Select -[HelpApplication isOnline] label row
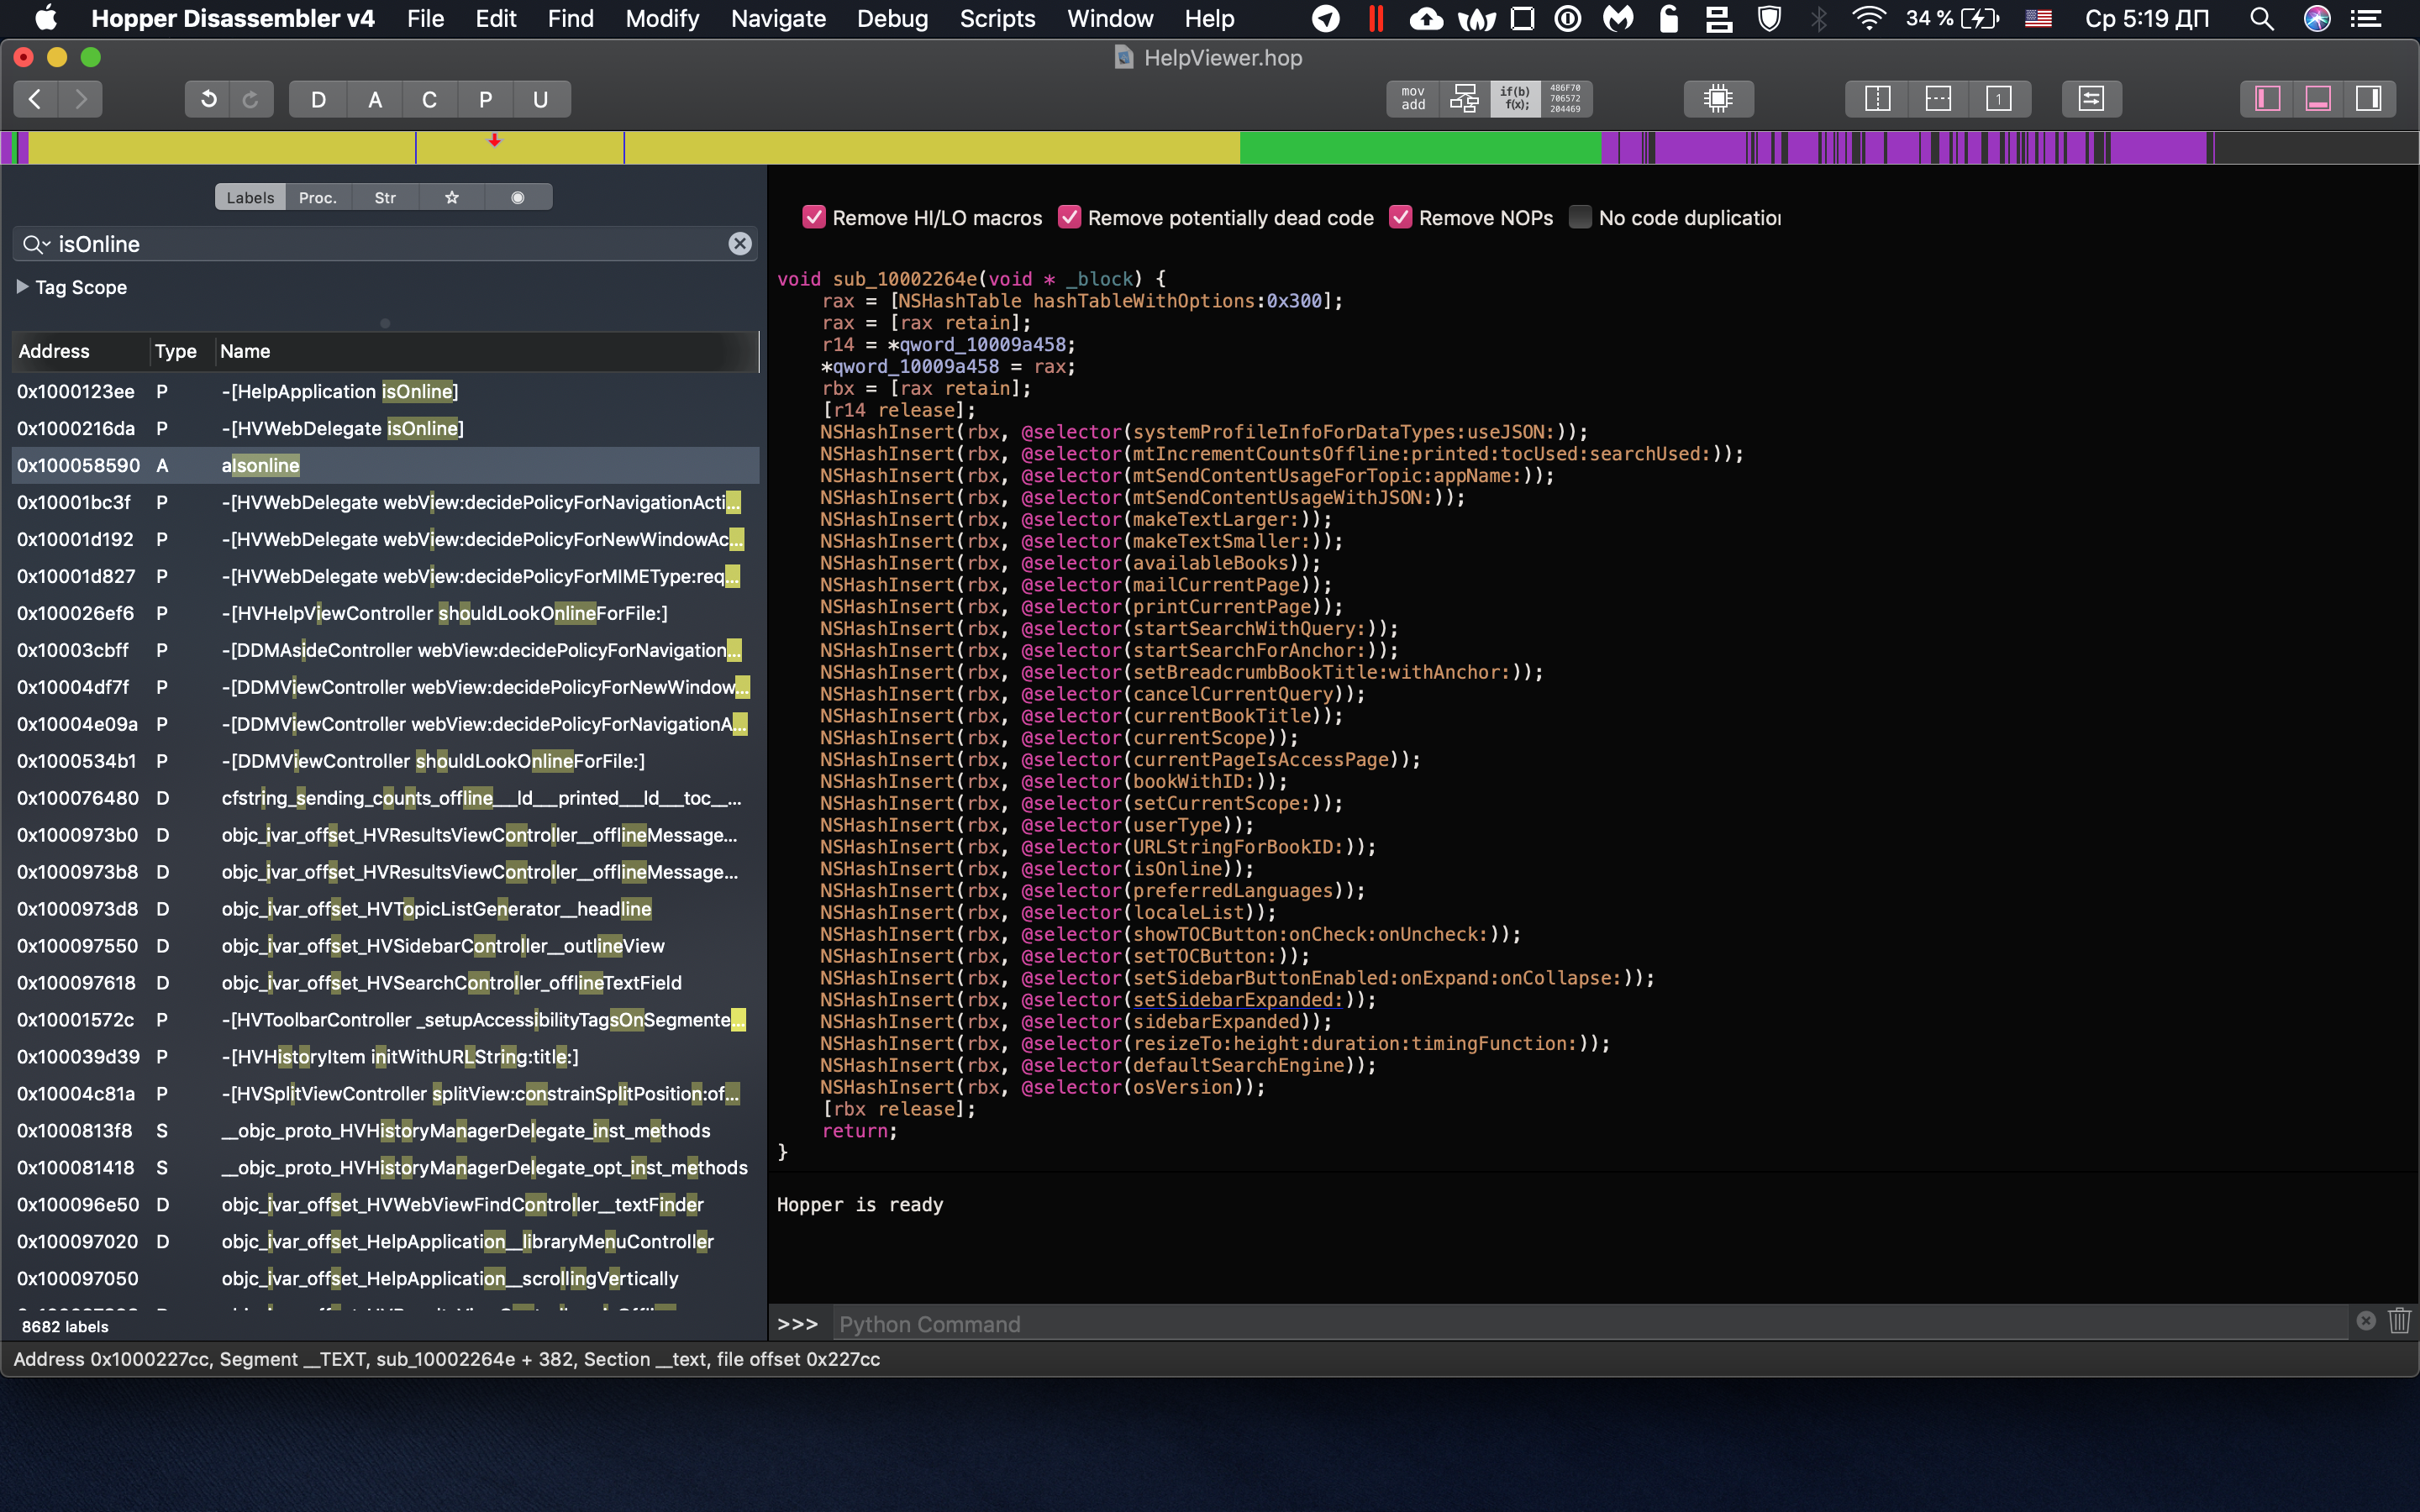 tap(340, 391)
